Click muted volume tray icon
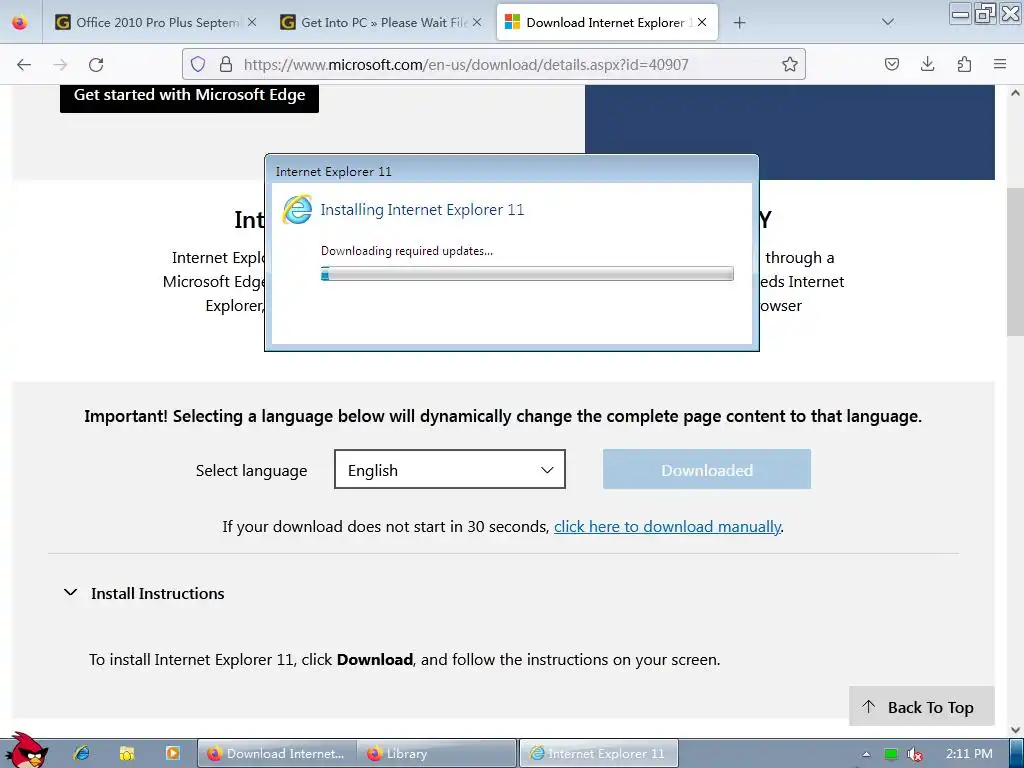Image resolution: width=1024 pixels, height=768 pixels. click(915, 754)
